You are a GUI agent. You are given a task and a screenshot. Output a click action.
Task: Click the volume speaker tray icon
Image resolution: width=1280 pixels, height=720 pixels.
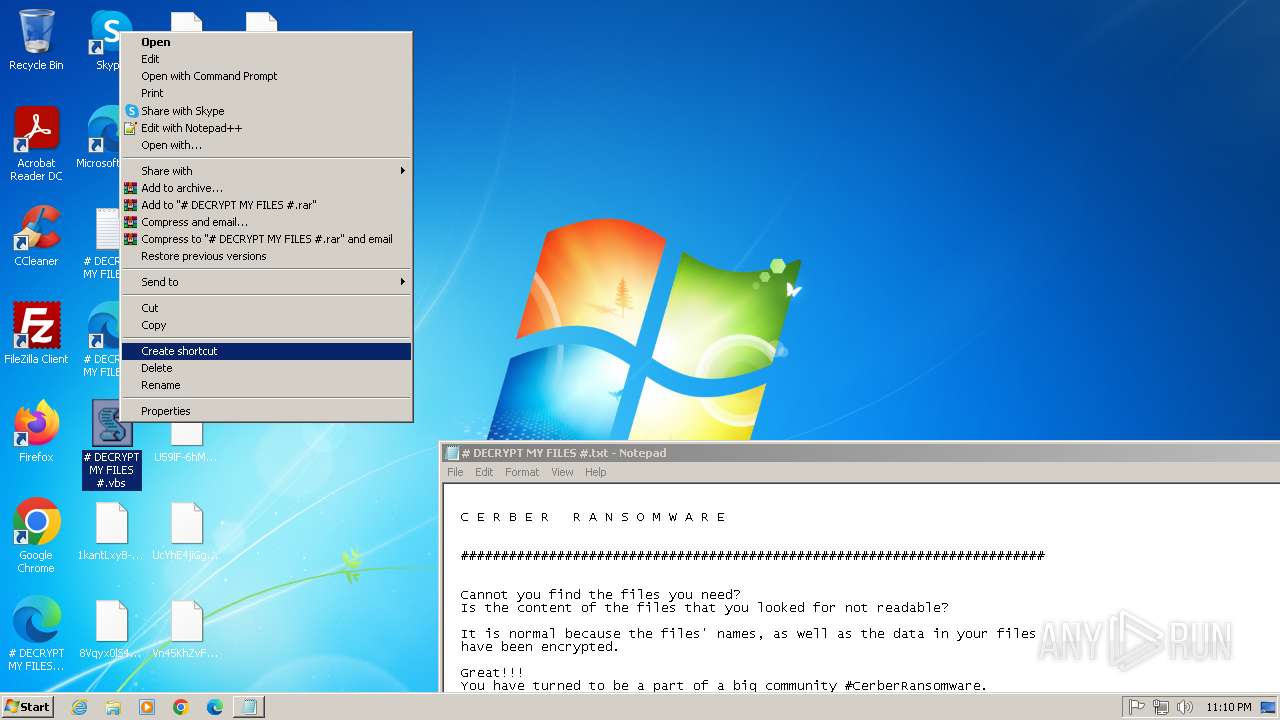click(1185, 707)
